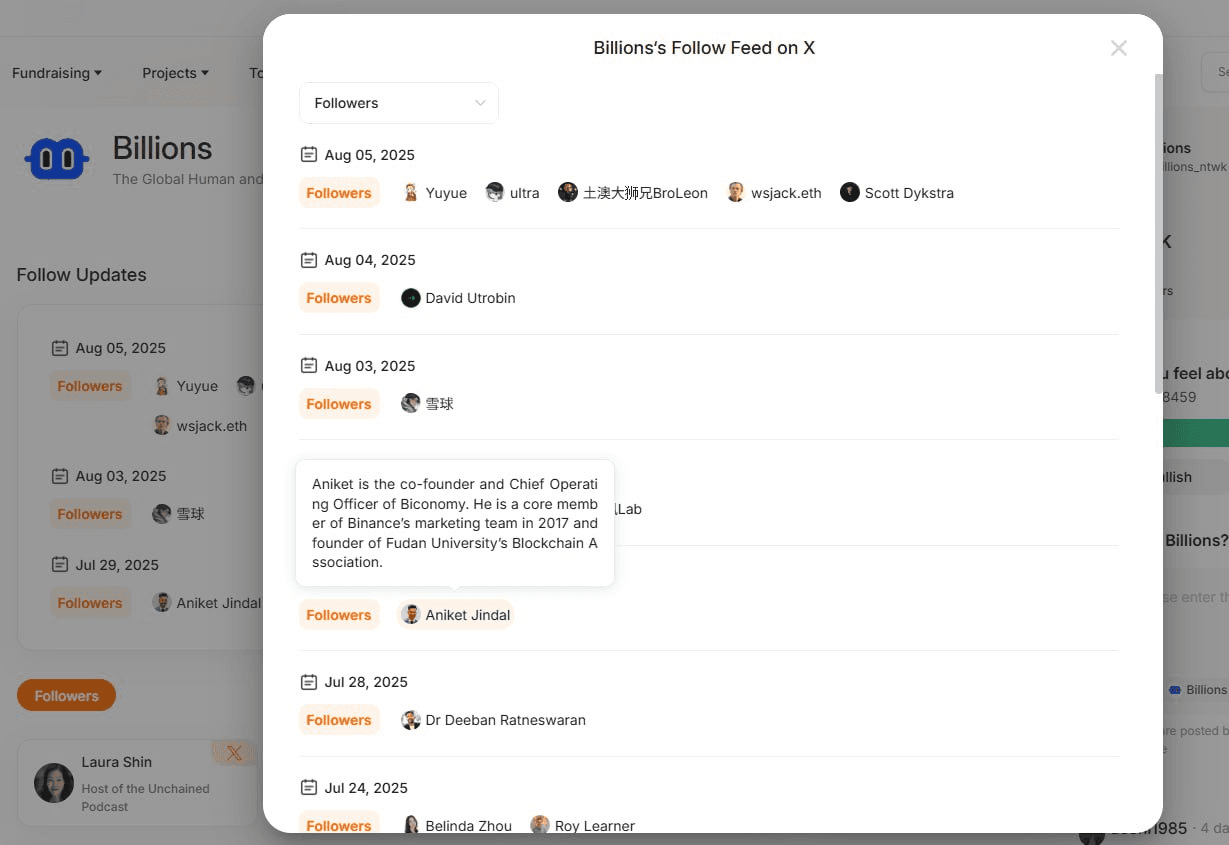Expand the Projects menu
Viewport: 1229px width, 845px height.
click(x=175, y=73)
